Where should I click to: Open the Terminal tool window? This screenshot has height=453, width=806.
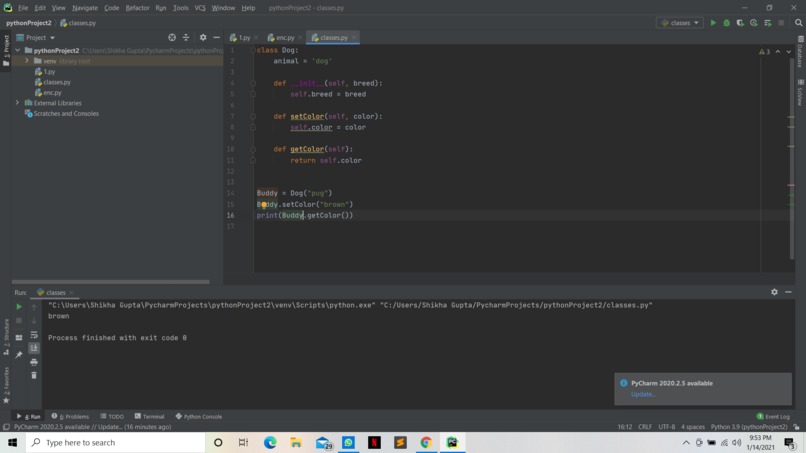[150, 416]
